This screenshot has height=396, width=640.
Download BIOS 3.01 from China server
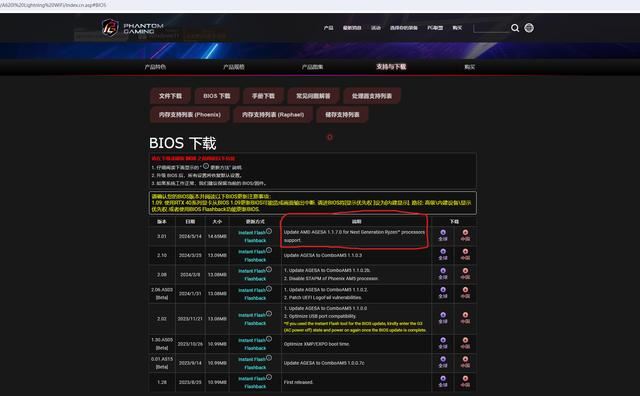(465, 236)
